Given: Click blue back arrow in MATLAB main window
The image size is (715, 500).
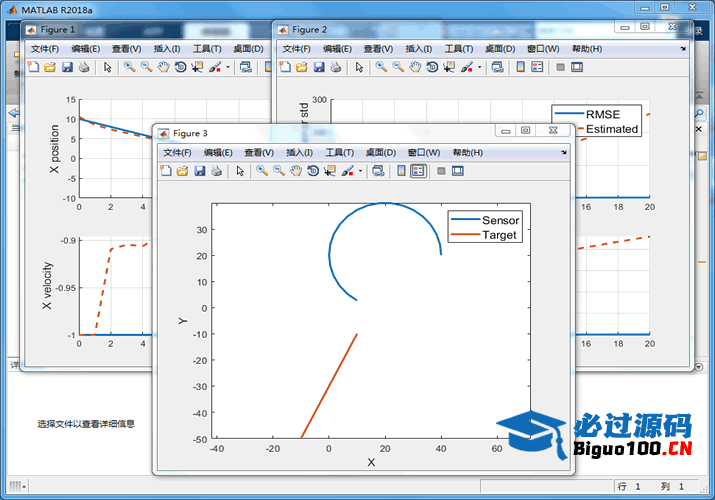Looking at the screenshot, I should [14, 113].
